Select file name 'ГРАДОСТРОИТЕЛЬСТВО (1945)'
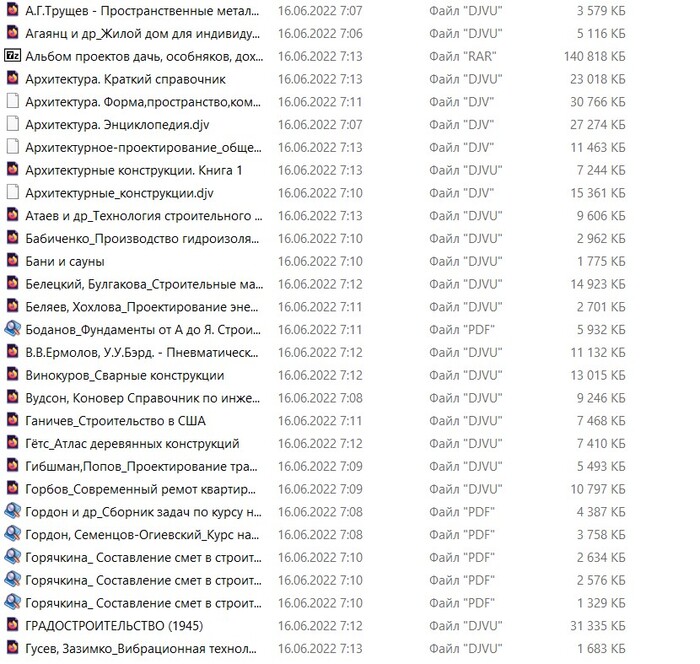 click(x=114, y=626)
